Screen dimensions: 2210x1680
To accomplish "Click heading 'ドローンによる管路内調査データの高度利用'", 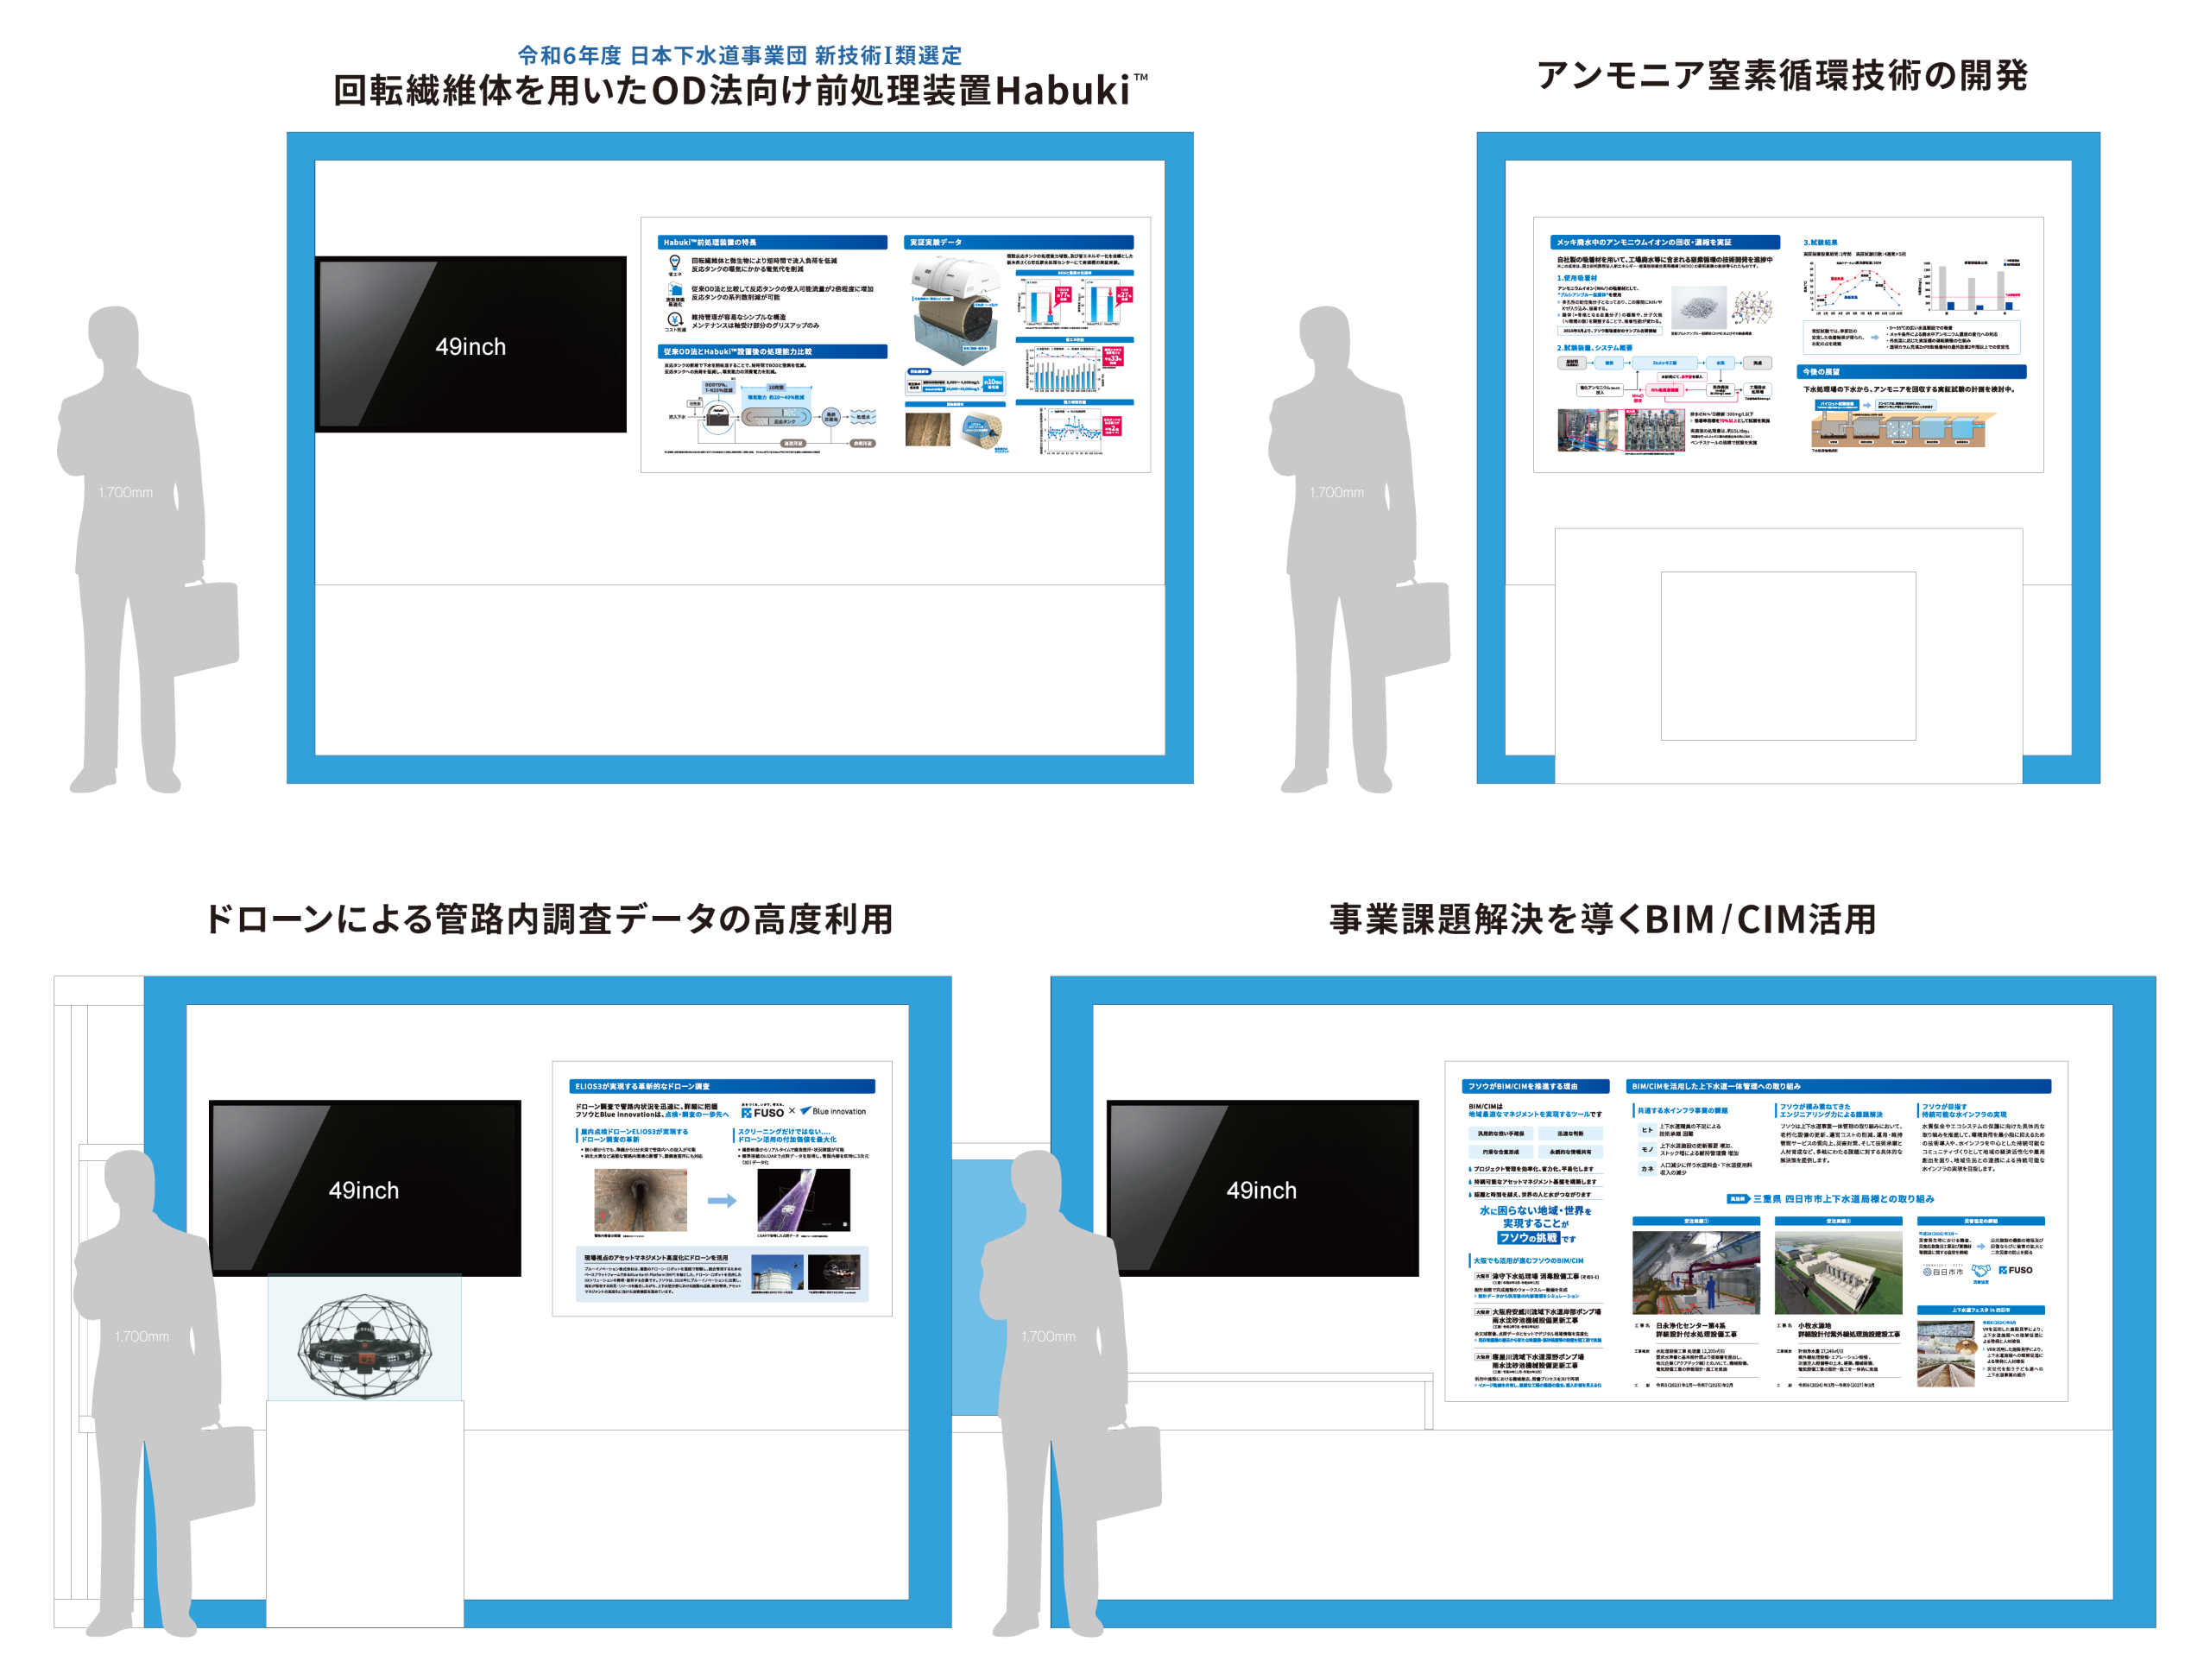I will click(x=548, y=918).
